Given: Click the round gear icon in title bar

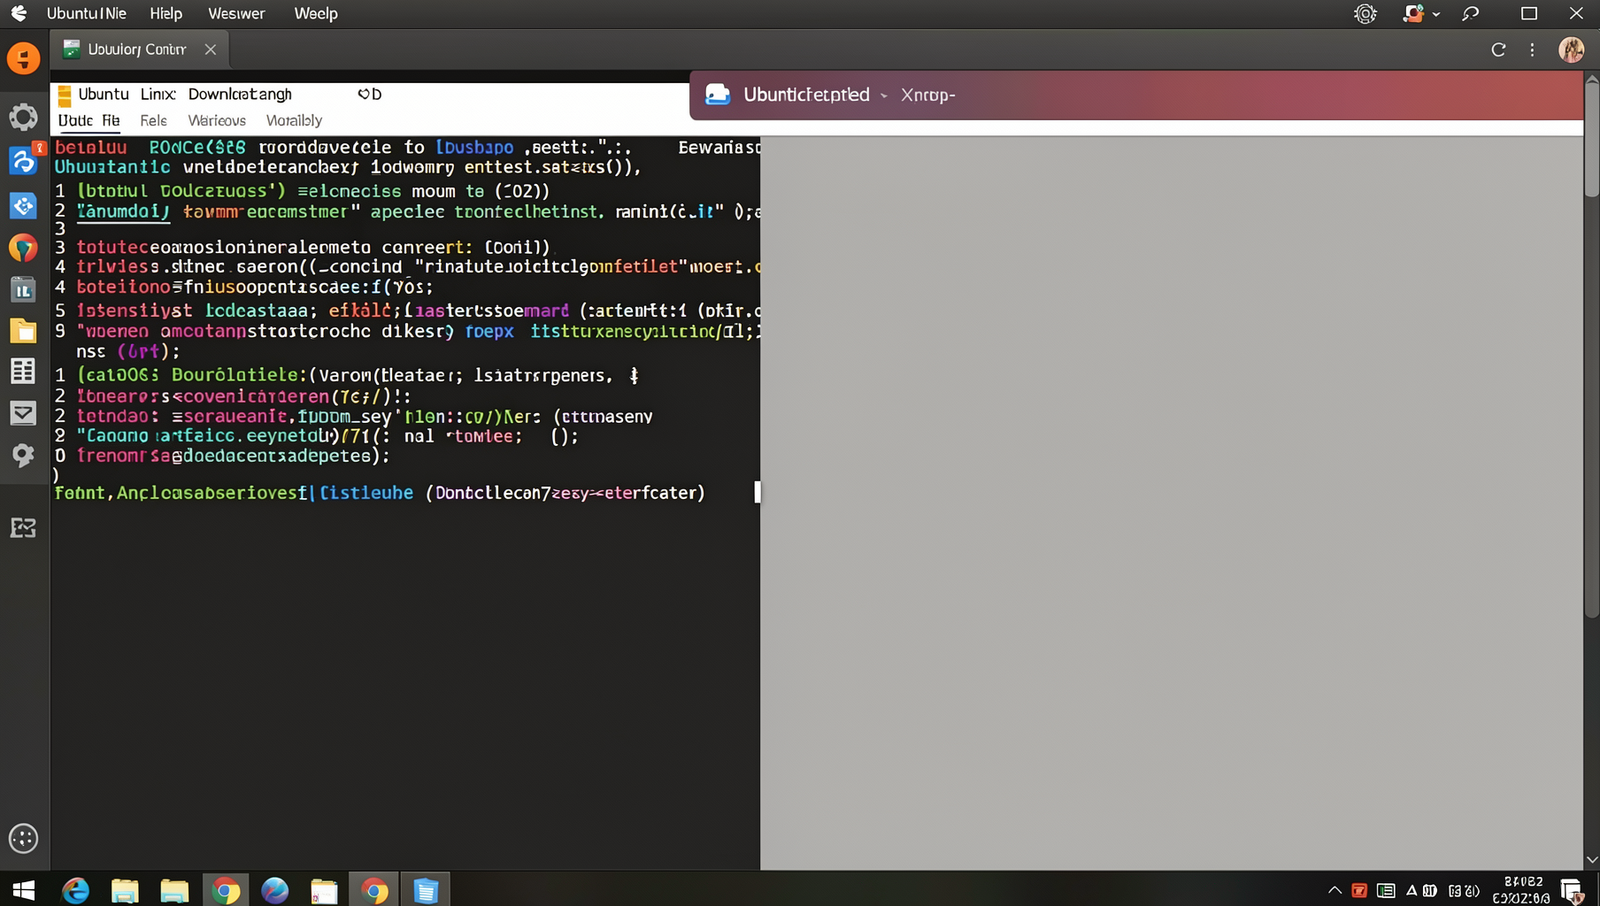Looking at the screenshot, I should (1365, 14).
